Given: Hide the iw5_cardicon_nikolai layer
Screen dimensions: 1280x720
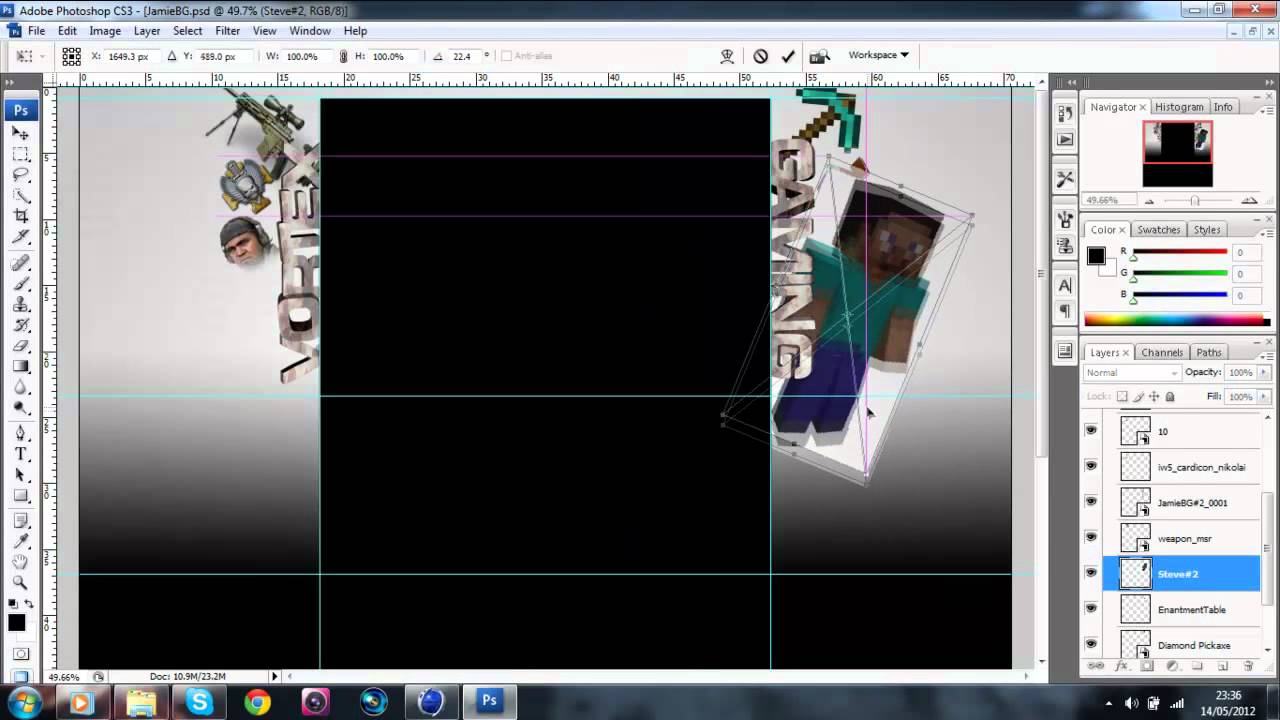Looking at the screenshot, I should coord(1091,465).
